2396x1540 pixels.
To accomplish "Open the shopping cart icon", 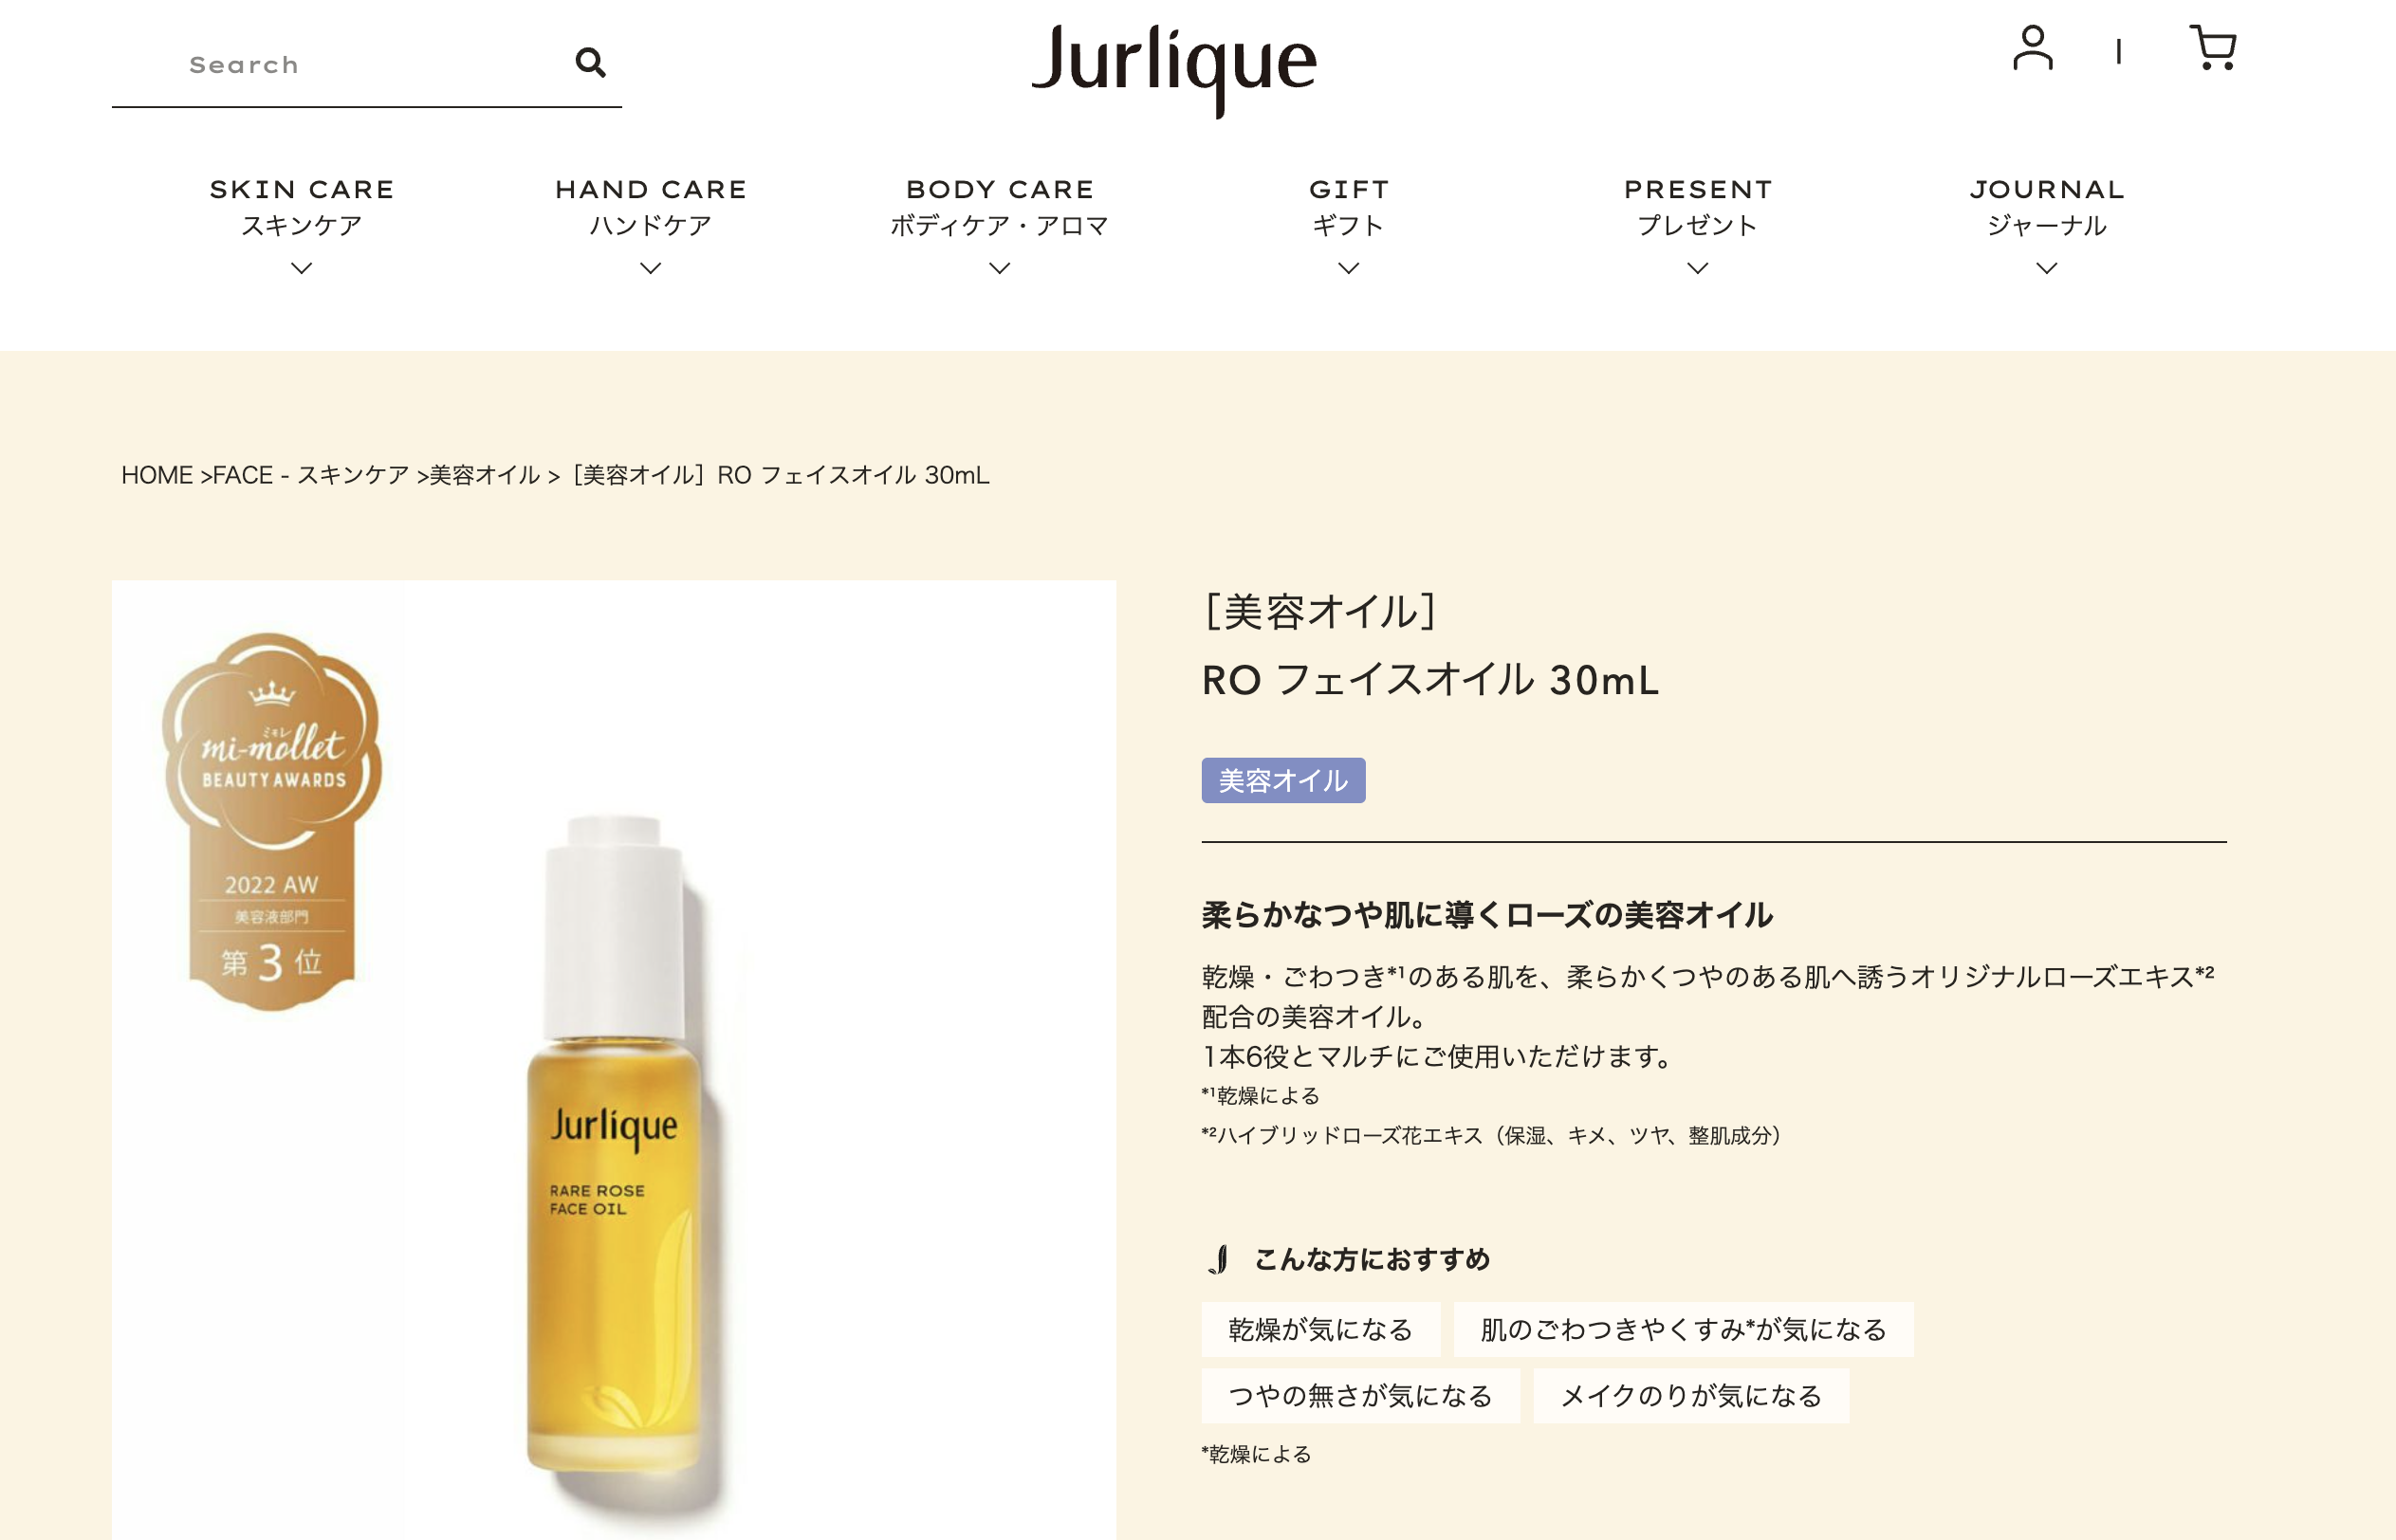I will (x=2212, y=48).
